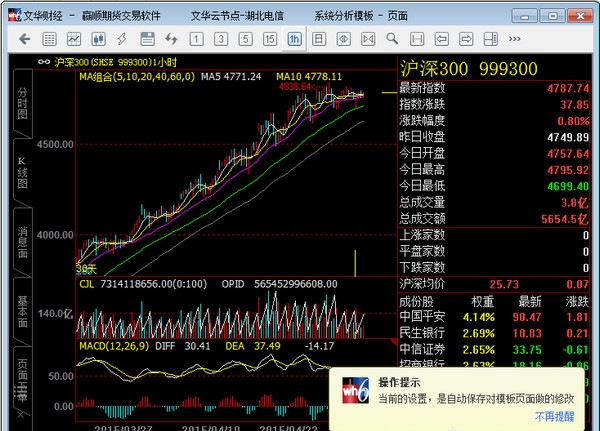Click the 总成交额 value 5654.5亿

pyautogui.click(x=565, y=219)
